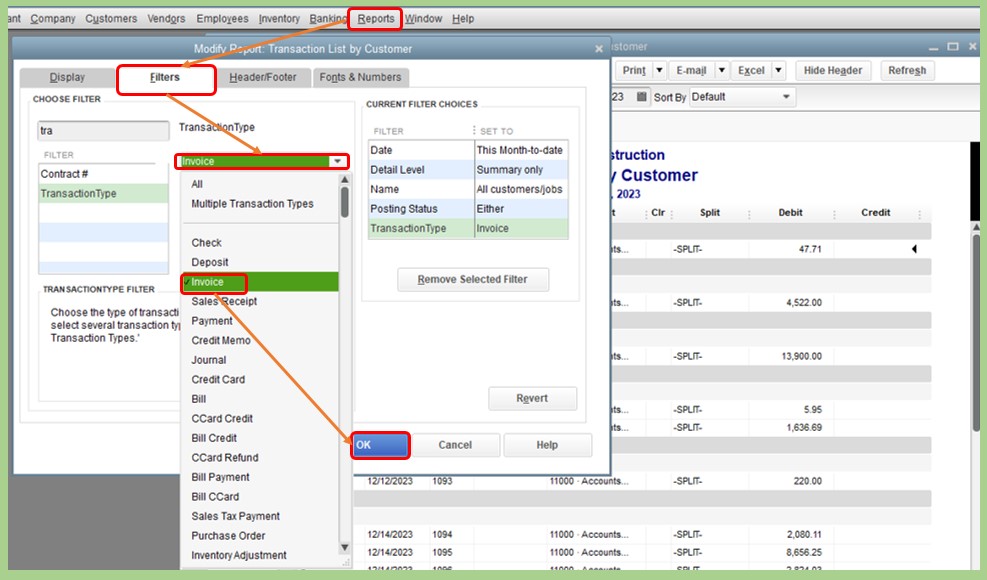Image resolution: width=987 pixels, height=580 pixels.
Task: Open the Customers menu
Action: 111,19
